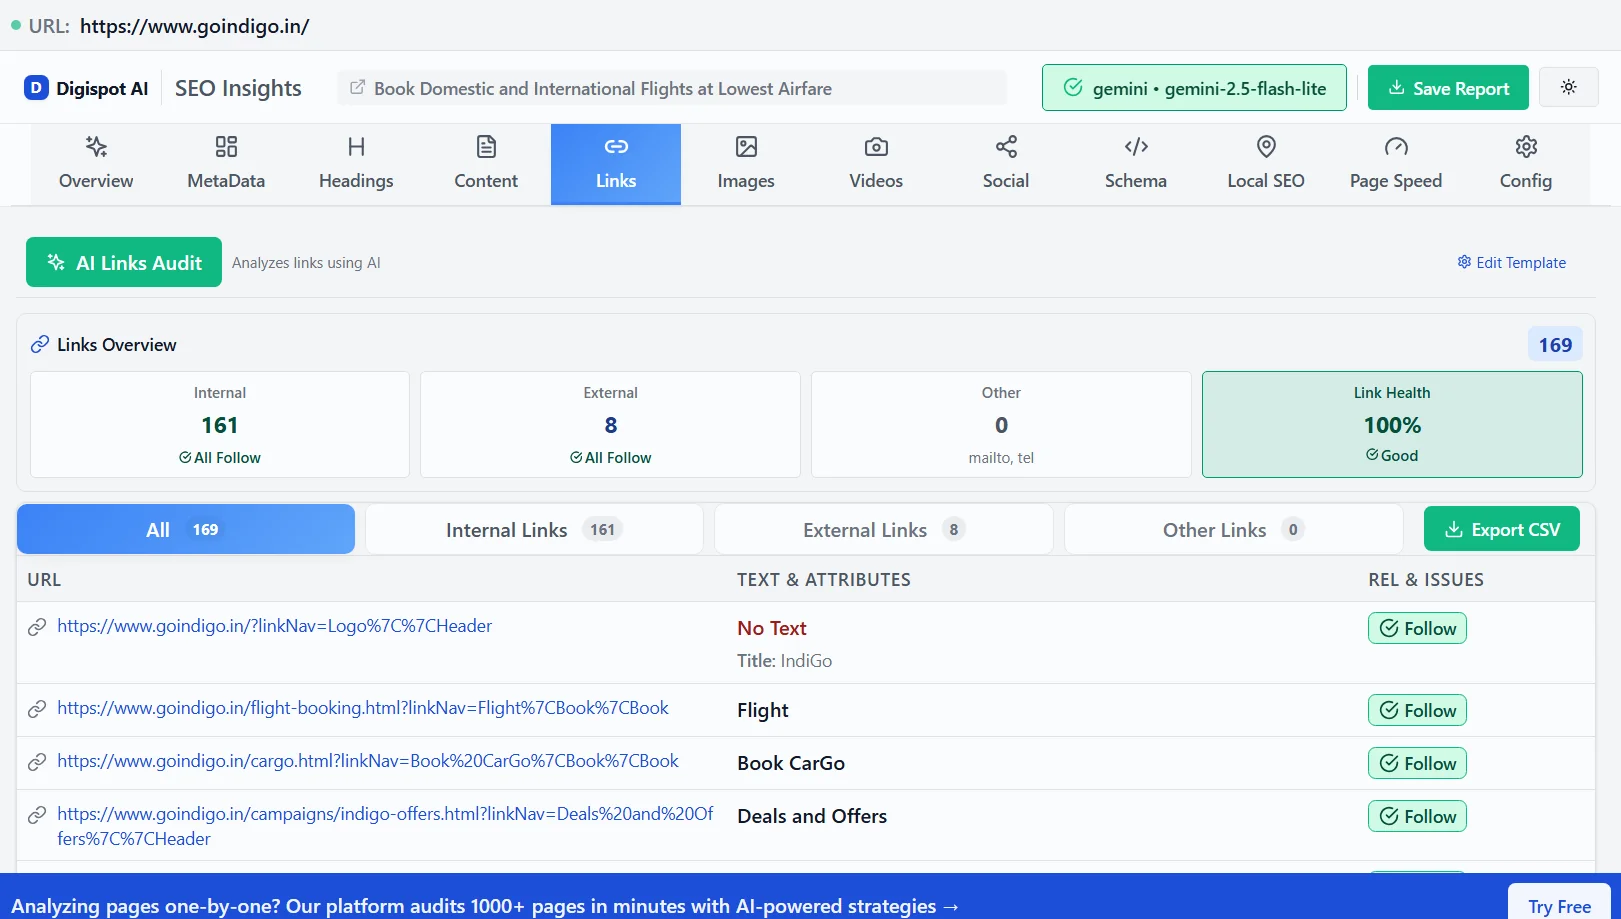Show All 169 links filter
The width and height of the screenshot is (1621, 919).
click(186, 529)
